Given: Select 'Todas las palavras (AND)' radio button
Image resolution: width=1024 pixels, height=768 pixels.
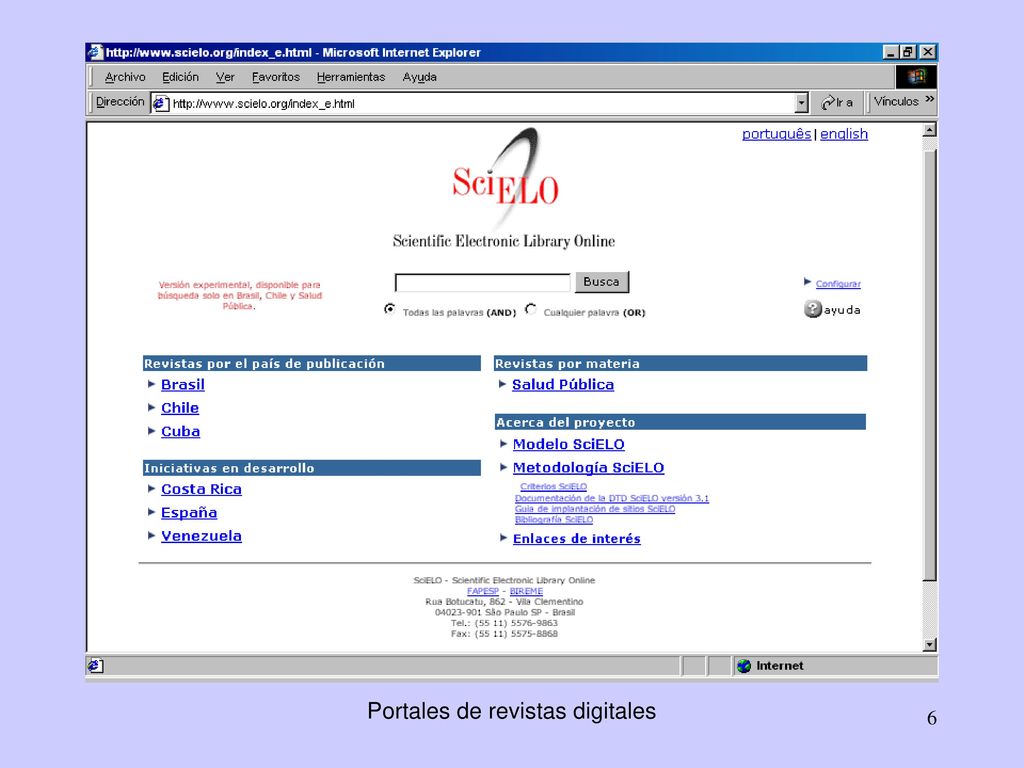Looking at the screenshot, I should click(x=390, y=309).
